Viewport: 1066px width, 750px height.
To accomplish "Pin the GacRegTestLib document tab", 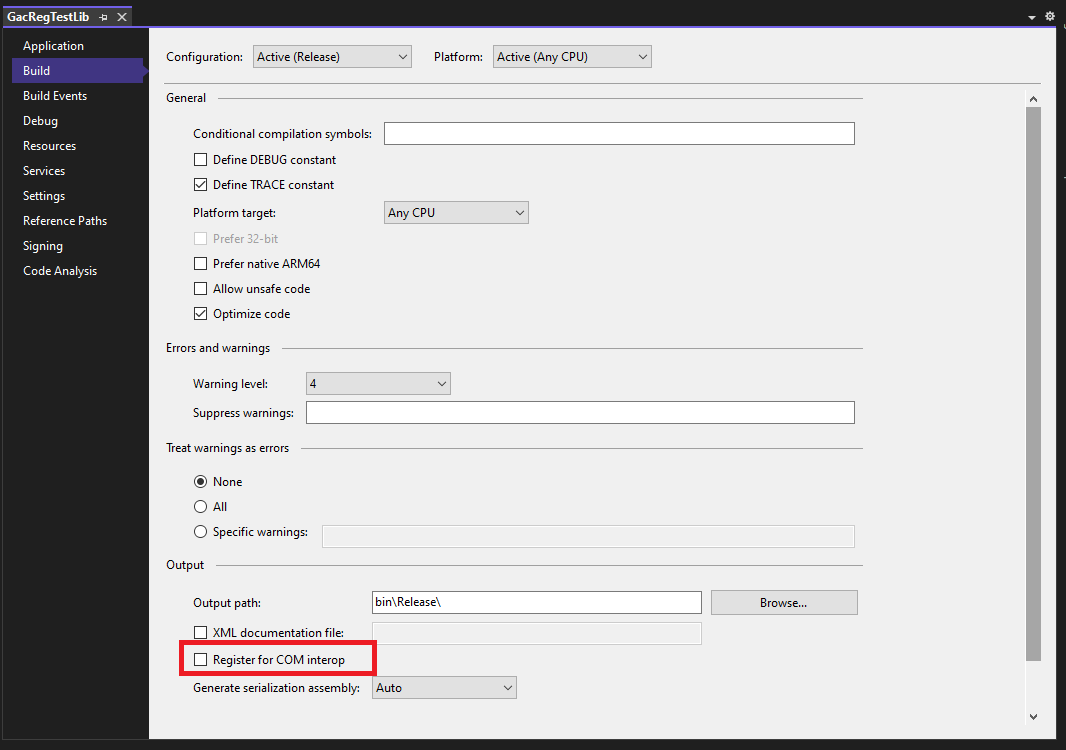I will 103,16.
